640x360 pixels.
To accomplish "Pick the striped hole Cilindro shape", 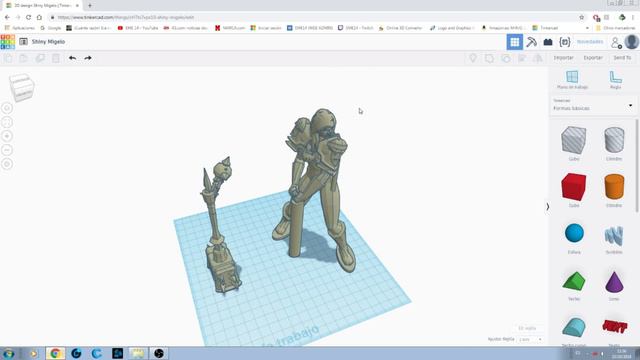I will click(x=614, y=140).
